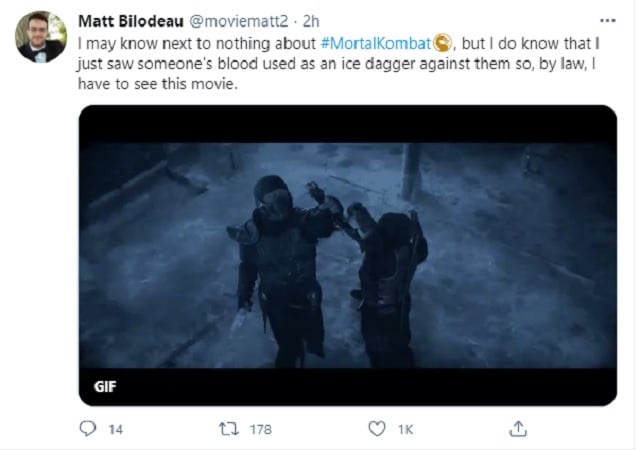Image resolution: width=640 pixels, height=450 pixels.
Task: Click the black letterbox bar above the GIF scene
Action: pyautogui.click(x=348, y=124)
